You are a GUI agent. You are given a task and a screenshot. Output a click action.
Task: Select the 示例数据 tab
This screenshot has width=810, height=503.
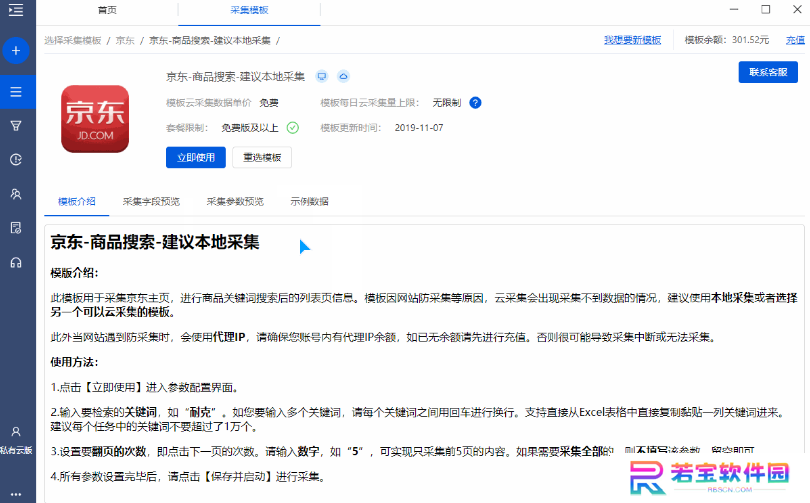[309, 201]
